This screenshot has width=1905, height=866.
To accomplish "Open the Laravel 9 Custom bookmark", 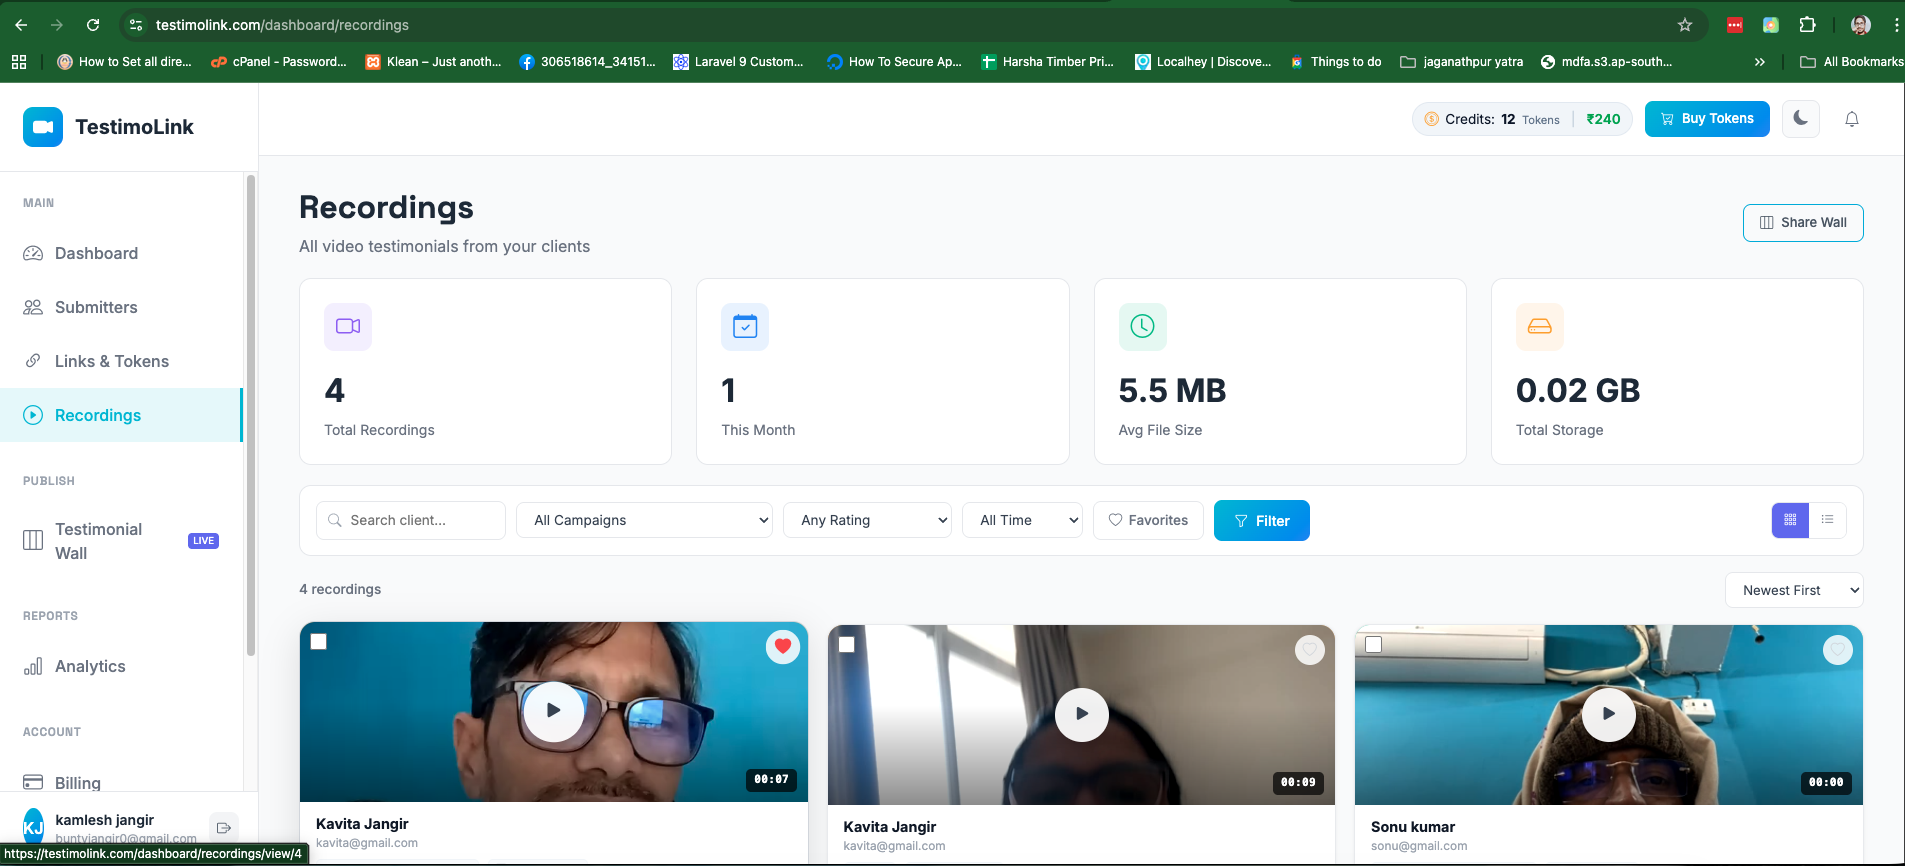I will [x=738, y=62].
